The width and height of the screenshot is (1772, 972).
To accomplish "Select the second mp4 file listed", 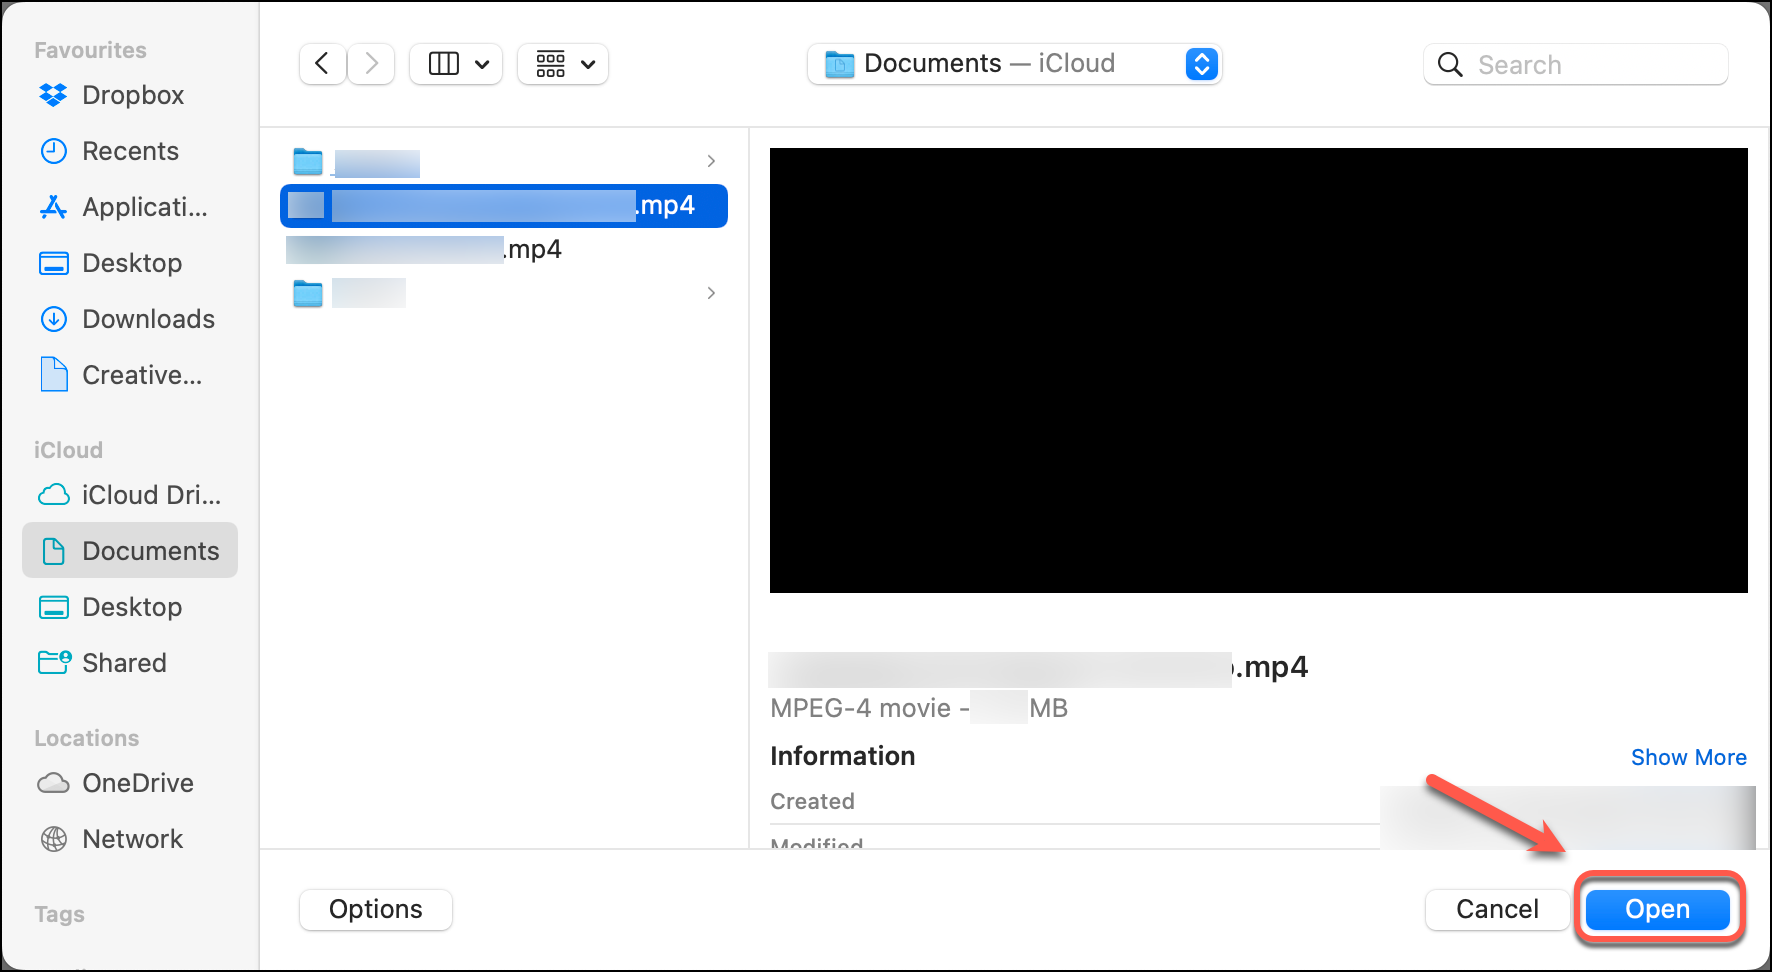I will pyautogui.click(x=424, y=249).
